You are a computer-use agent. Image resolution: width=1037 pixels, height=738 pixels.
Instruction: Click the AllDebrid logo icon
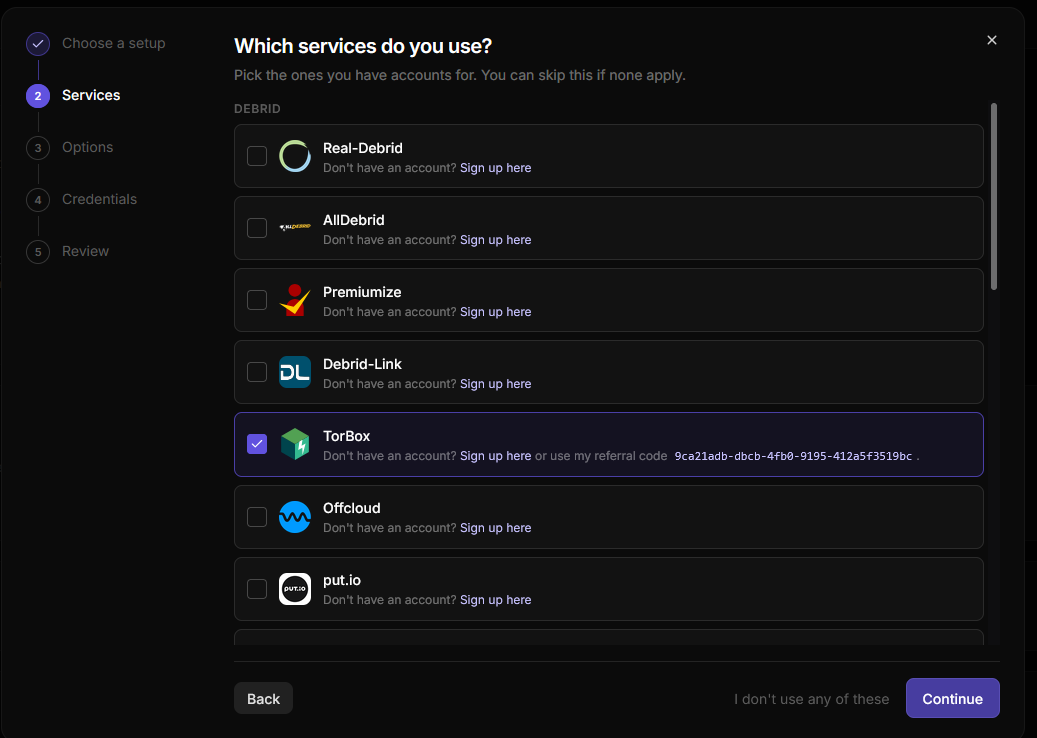click(295, 227)
